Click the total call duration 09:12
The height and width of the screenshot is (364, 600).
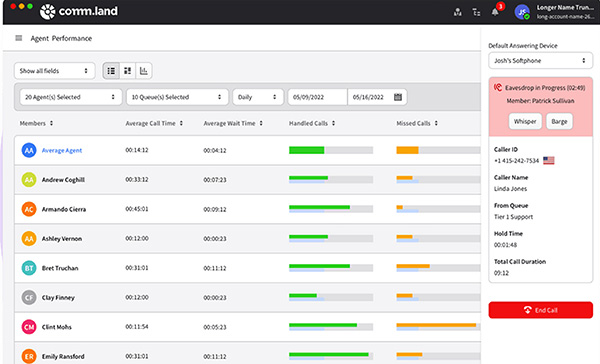point(501,273)
